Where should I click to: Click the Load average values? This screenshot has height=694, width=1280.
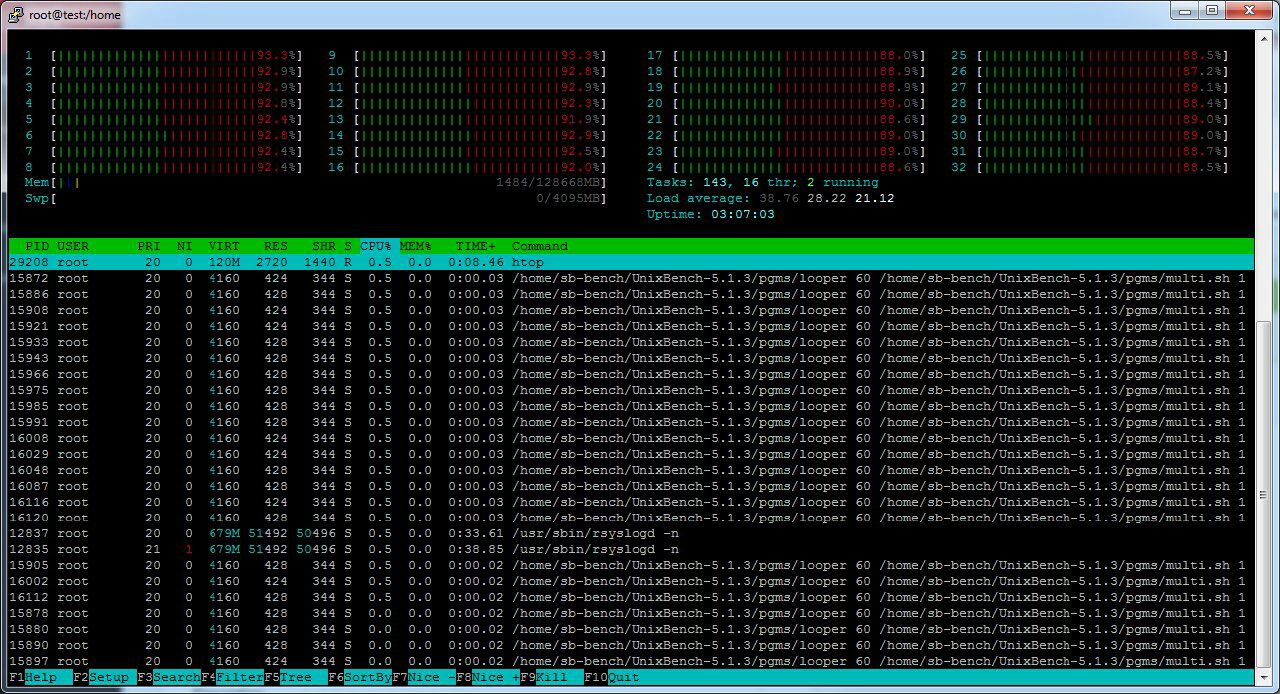pos(827,199)
